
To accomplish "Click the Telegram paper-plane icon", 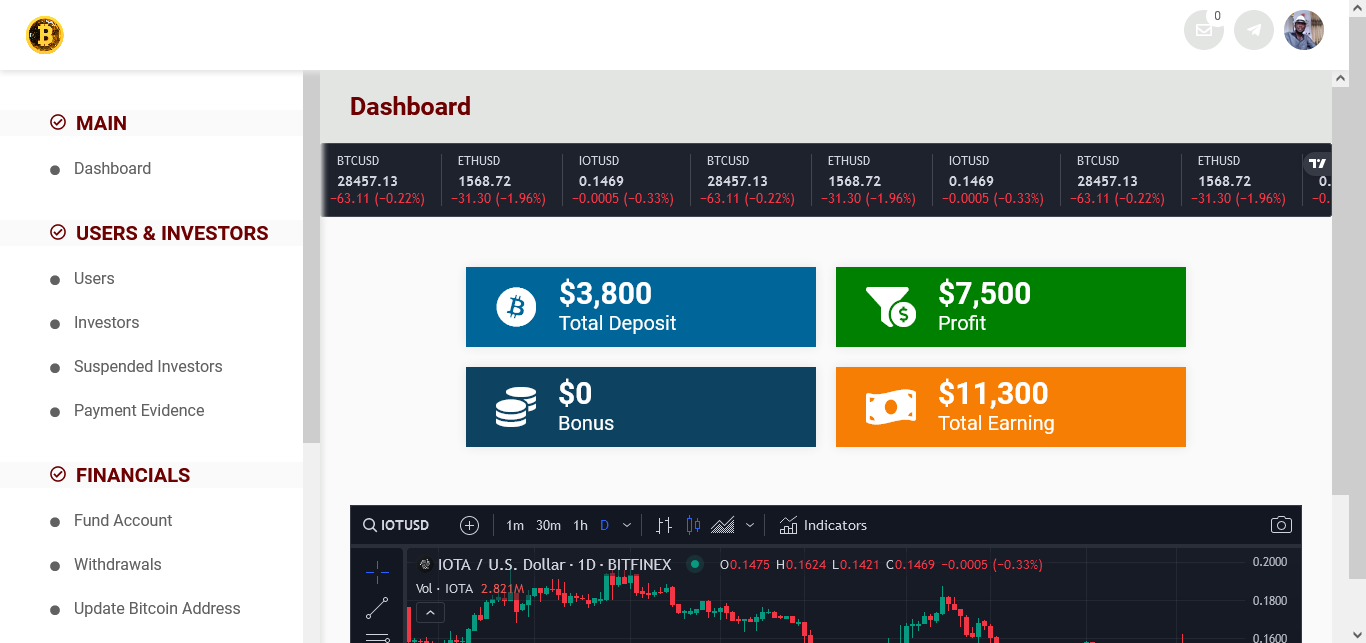I will (x=1254, y=30).
